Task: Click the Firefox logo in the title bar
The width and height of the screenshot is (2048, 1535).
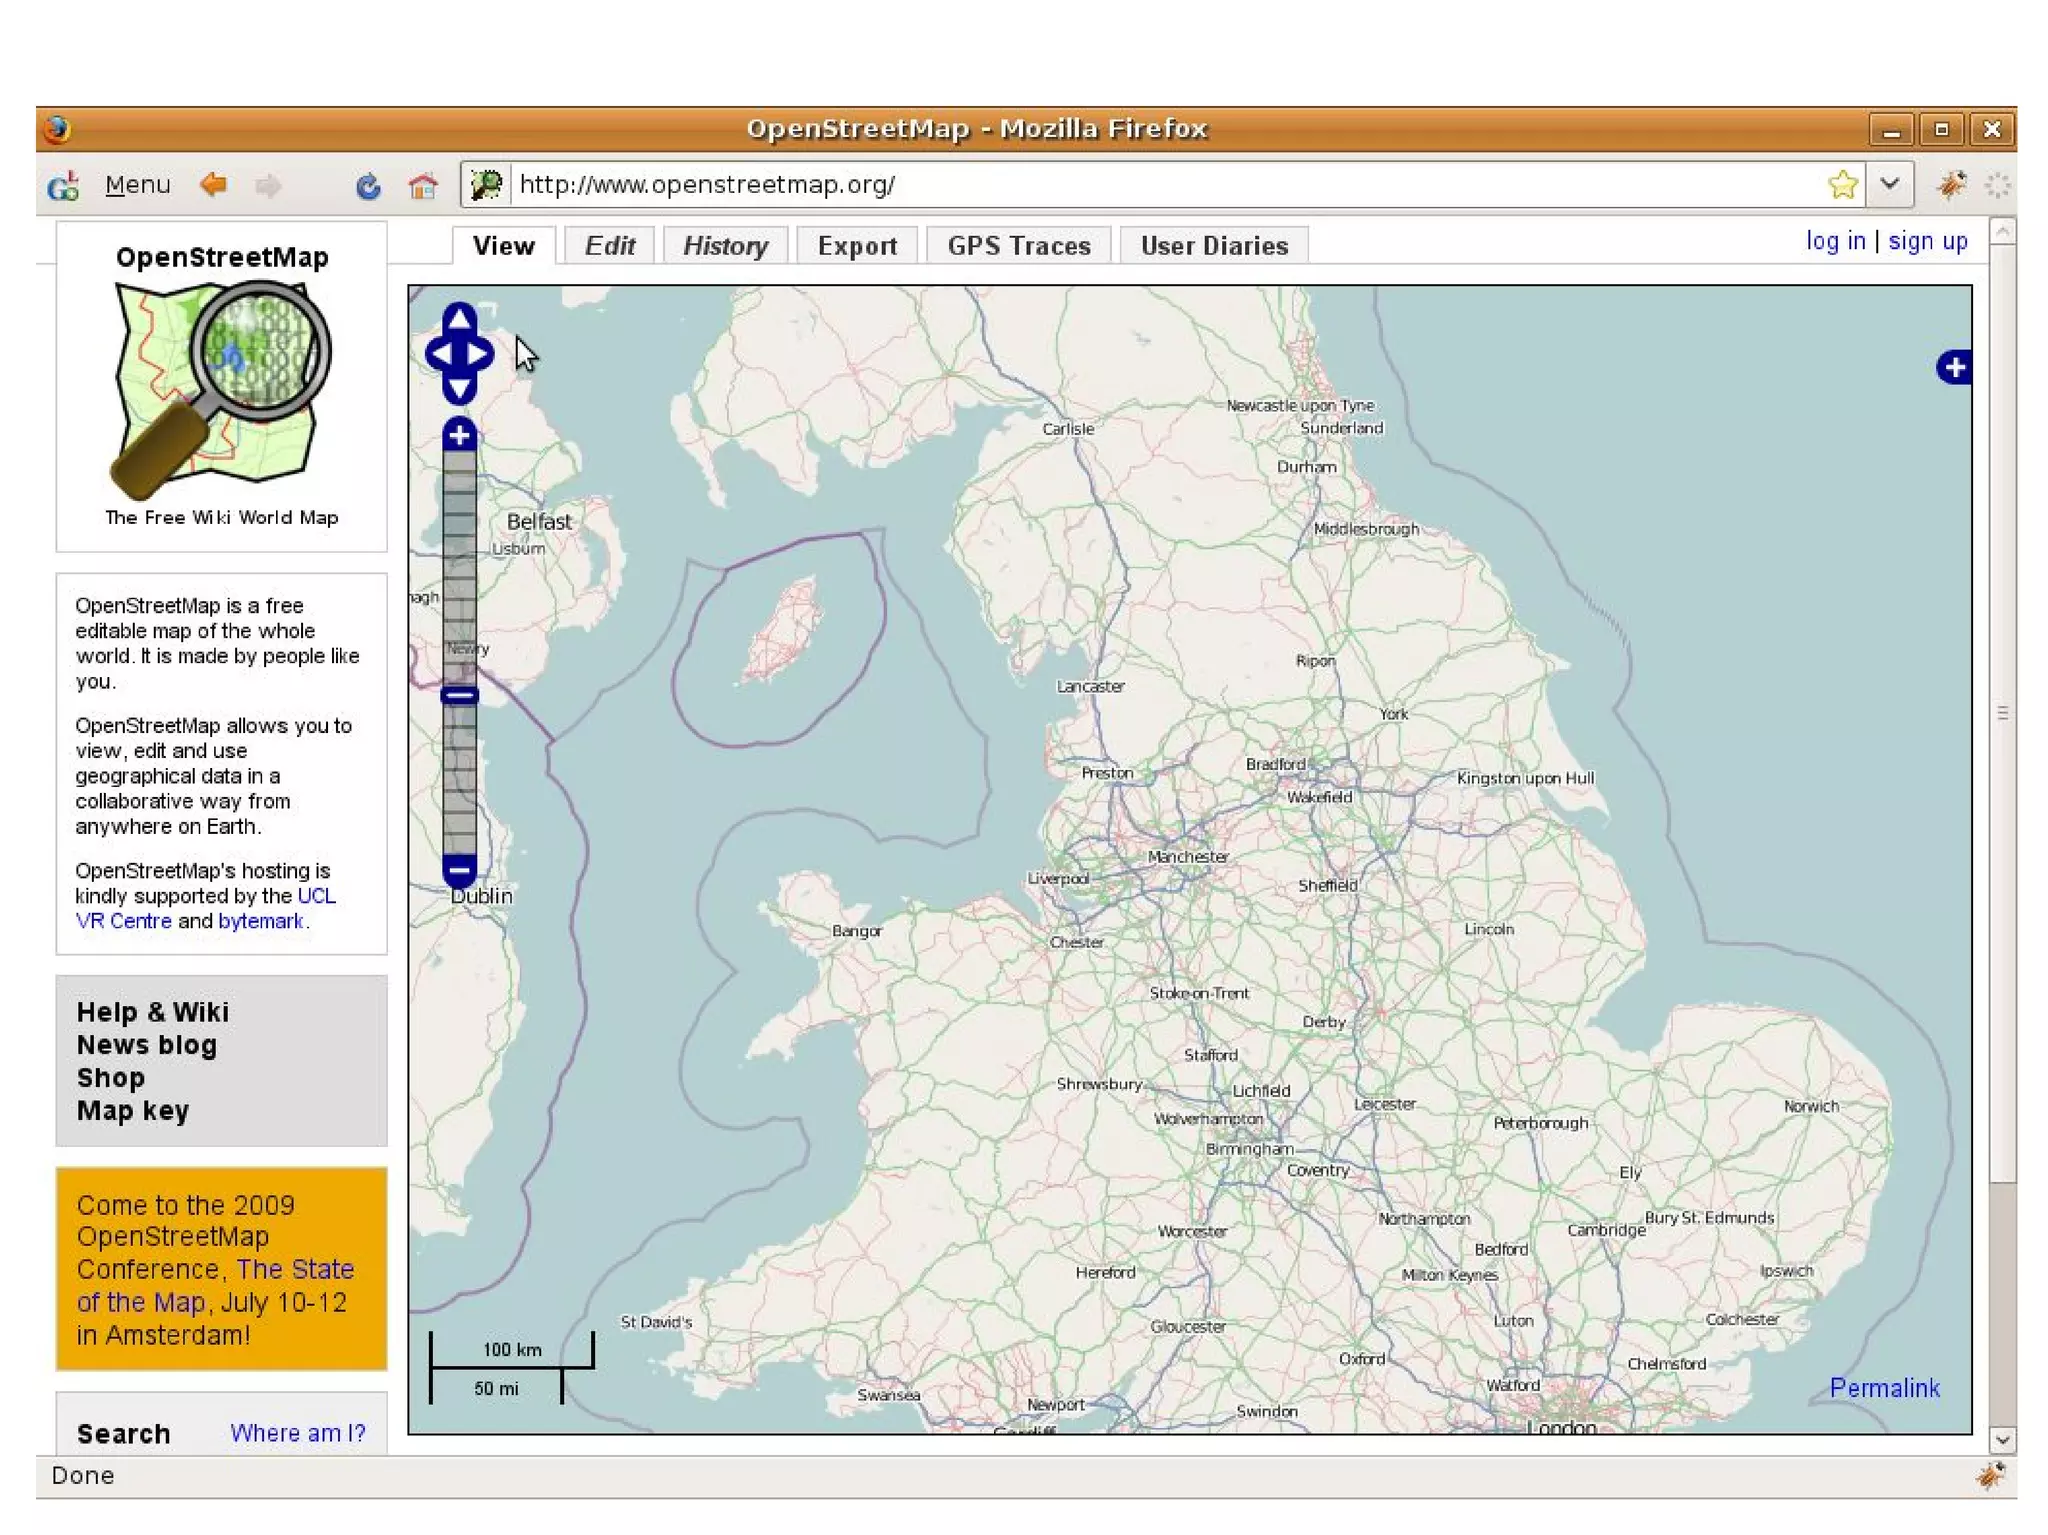Action: pos(58,129)
